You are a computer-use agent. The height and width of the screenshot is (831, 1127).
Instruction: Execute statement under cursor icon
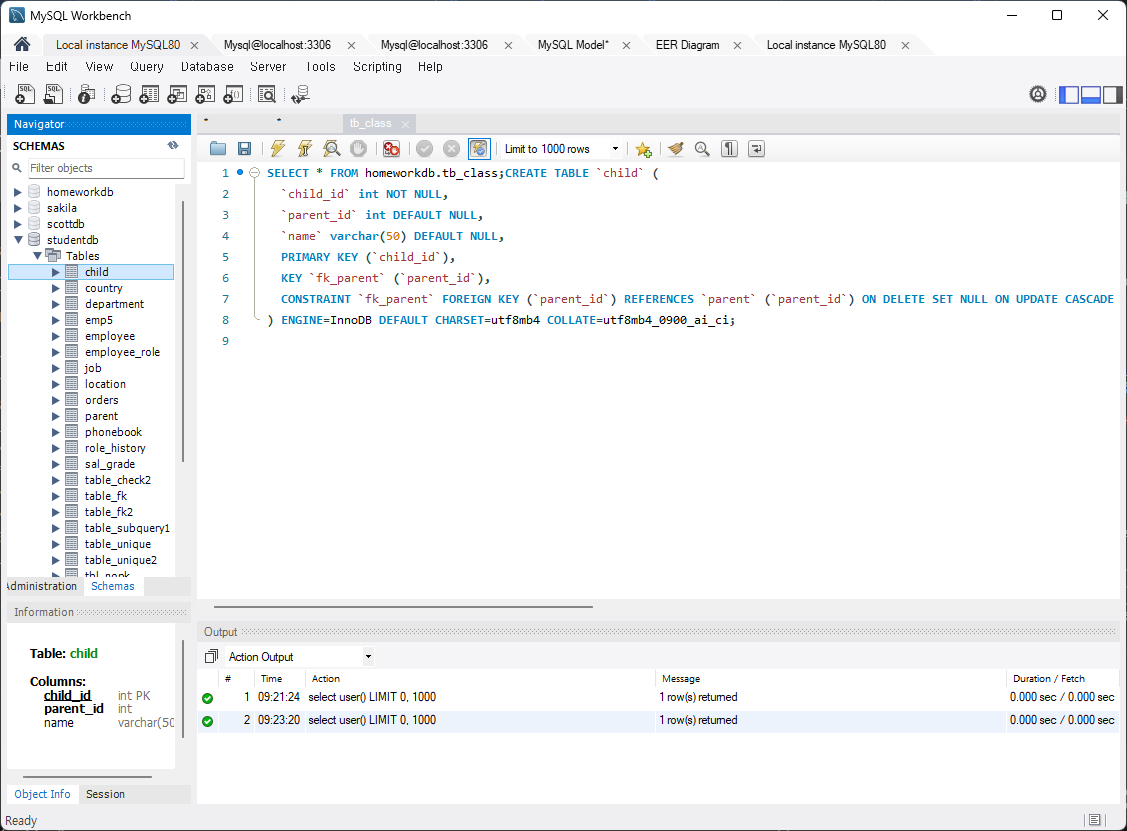[305, 149]
